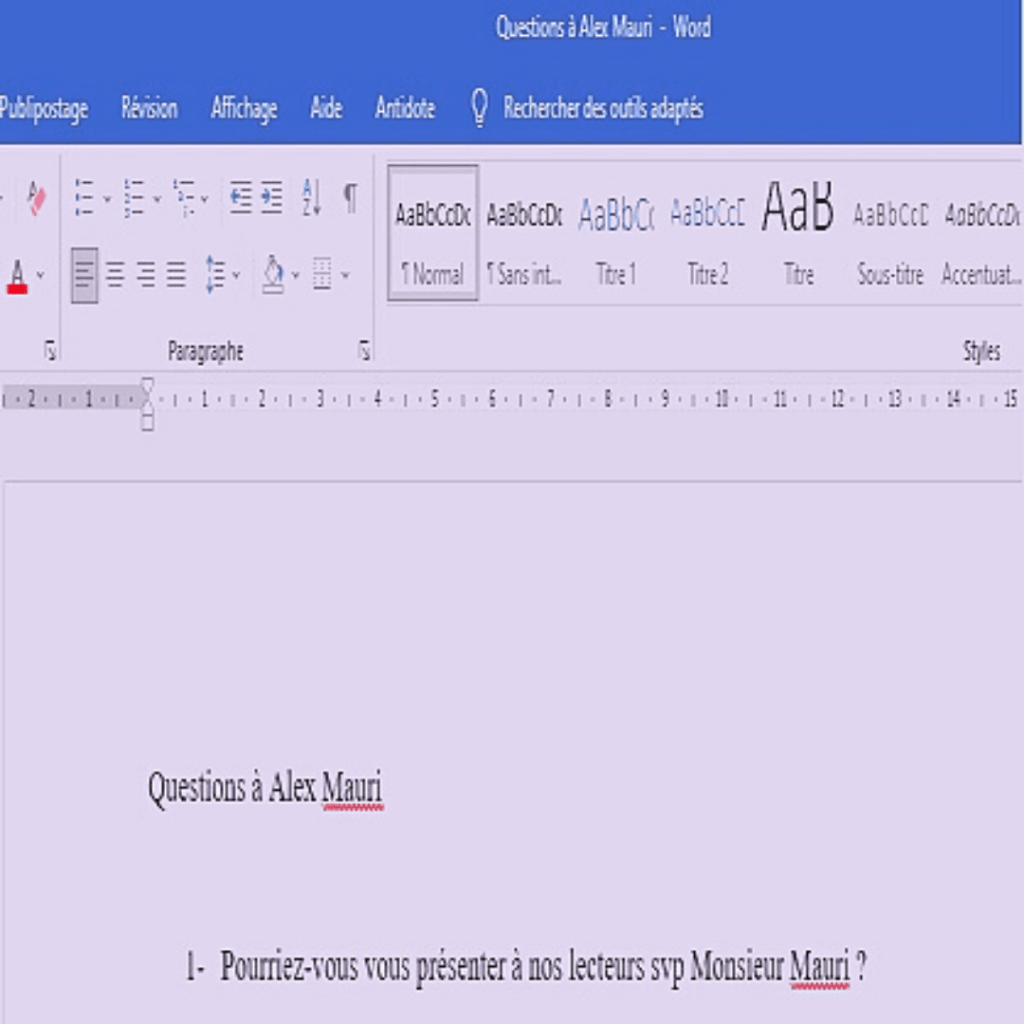Justify the paragraph text
This screenshot has height=1024, width=1024.
click(x=177, y=274)
